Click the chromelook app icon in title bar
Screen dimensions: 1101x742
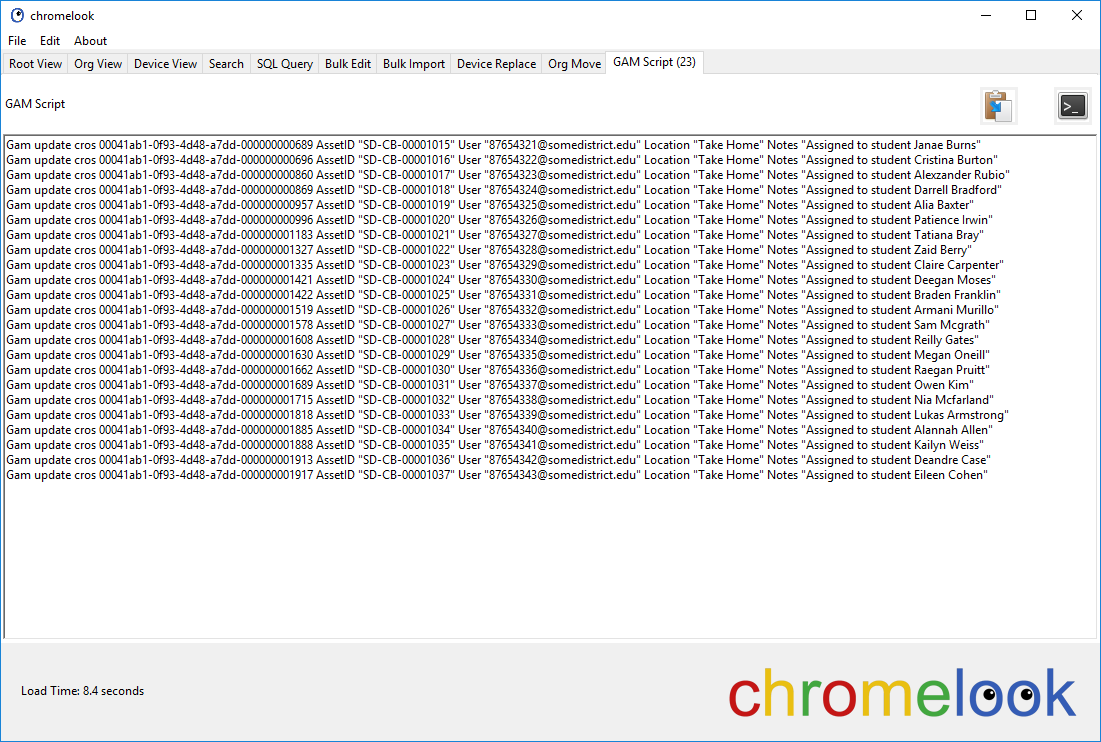click(x=17, y=15)
